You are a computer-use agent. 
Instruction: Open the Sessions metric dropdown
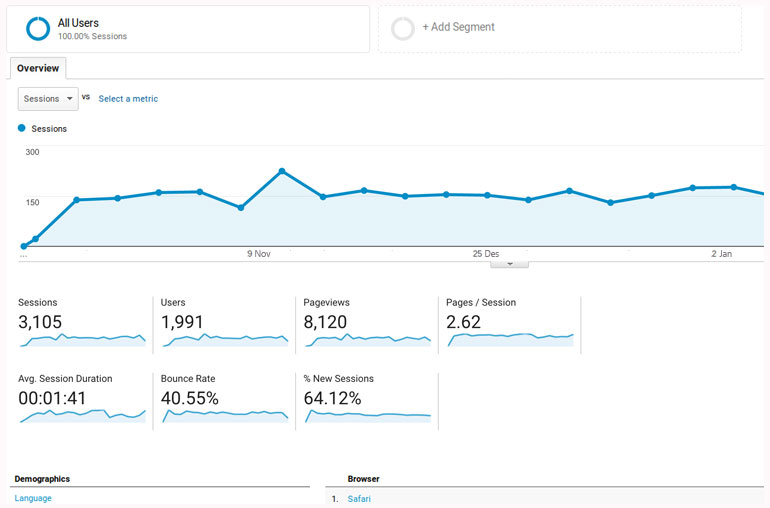click(x=48, y=99)
